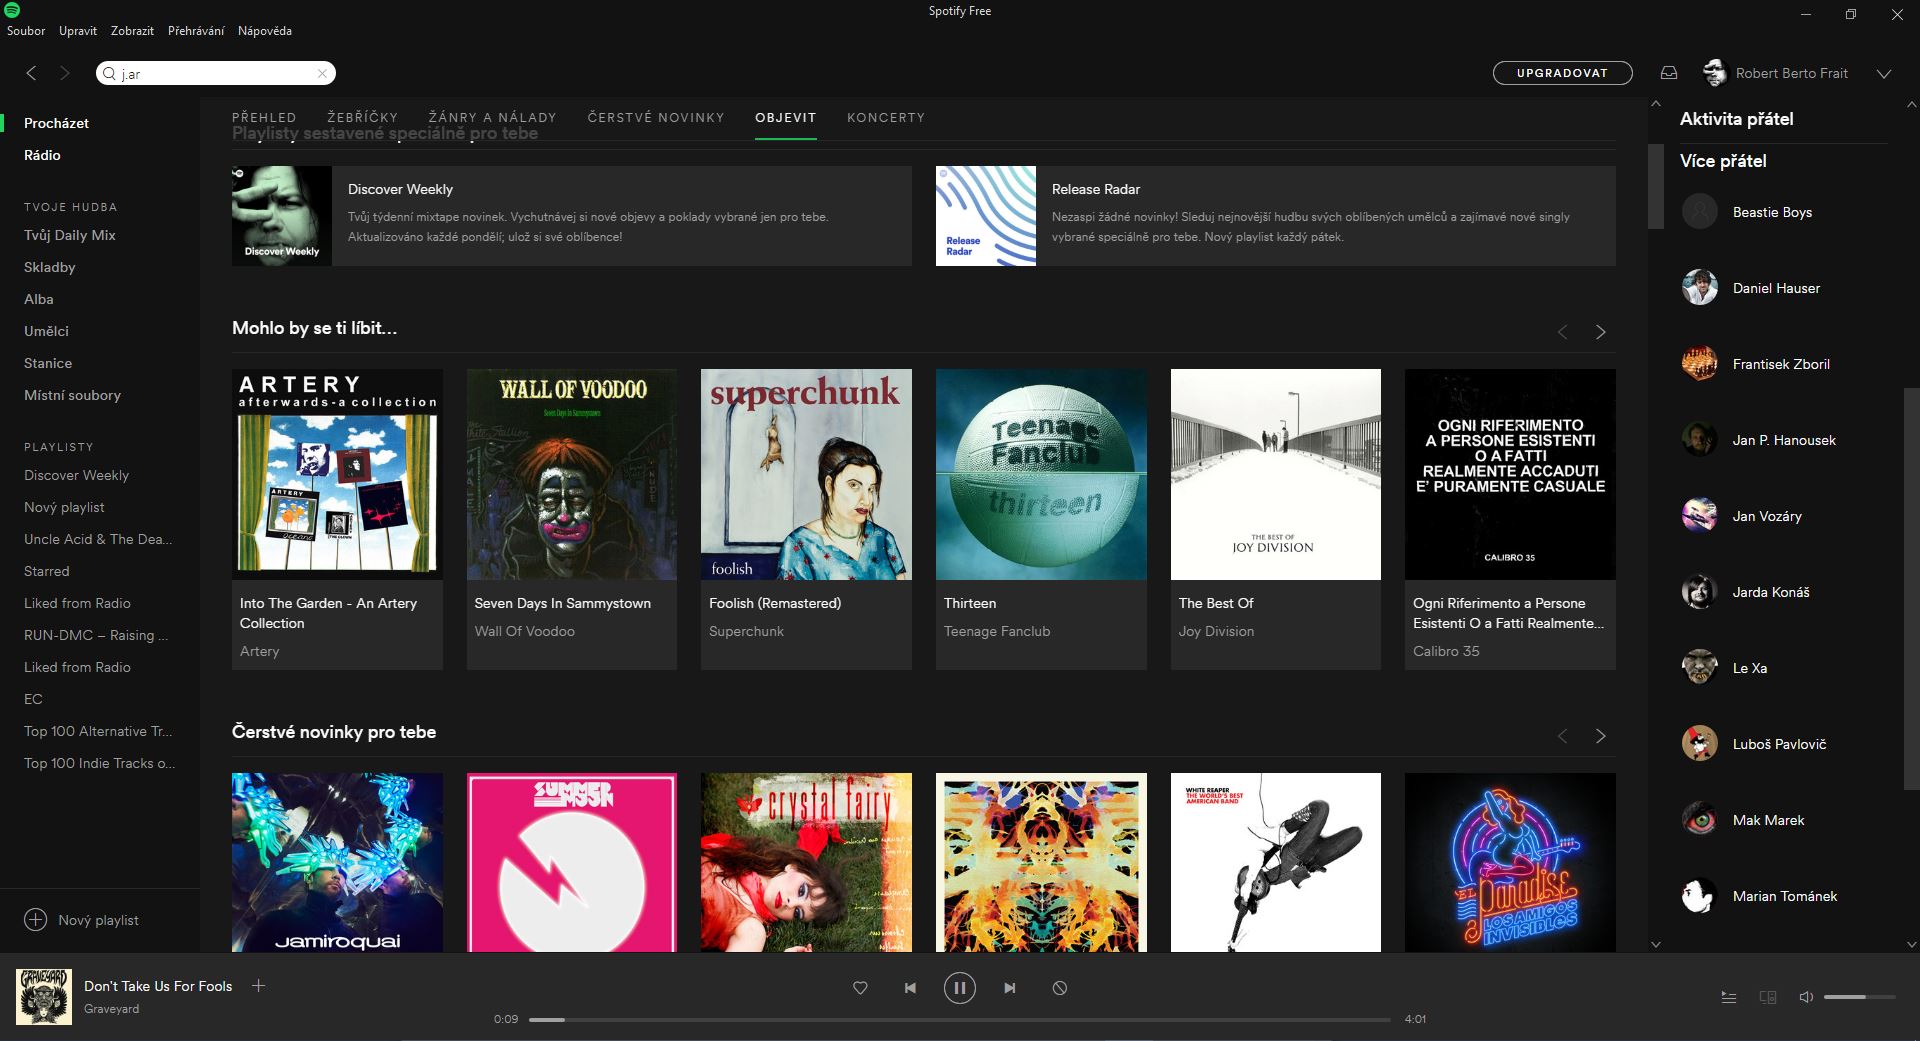Click Jan Vozáry's friend avatar

pyautogui.click(x=1699, y=516)
